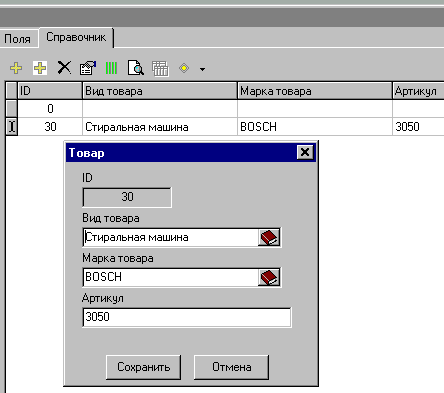444x393 pixels.
Task: Focus the Марка товара input with BOSCH
Action: pos(171,277)
